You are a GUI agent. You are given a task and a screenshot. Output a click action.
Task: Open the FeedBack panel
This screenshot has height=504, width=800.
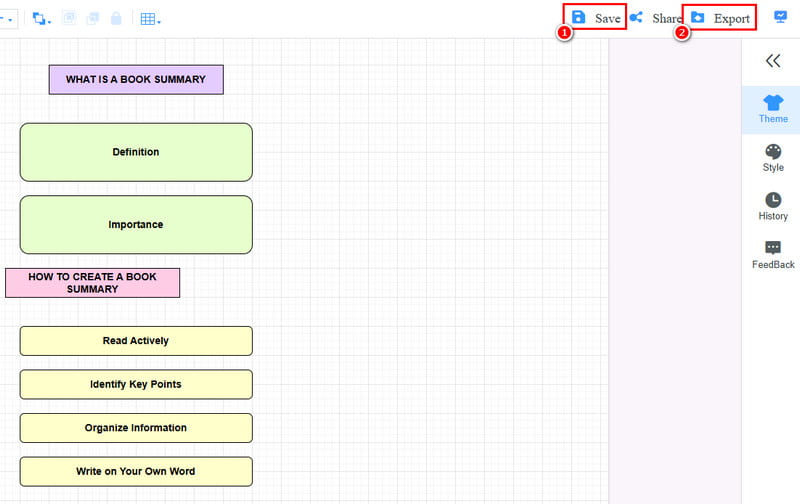pyautogui.click(x=772, y=255)
